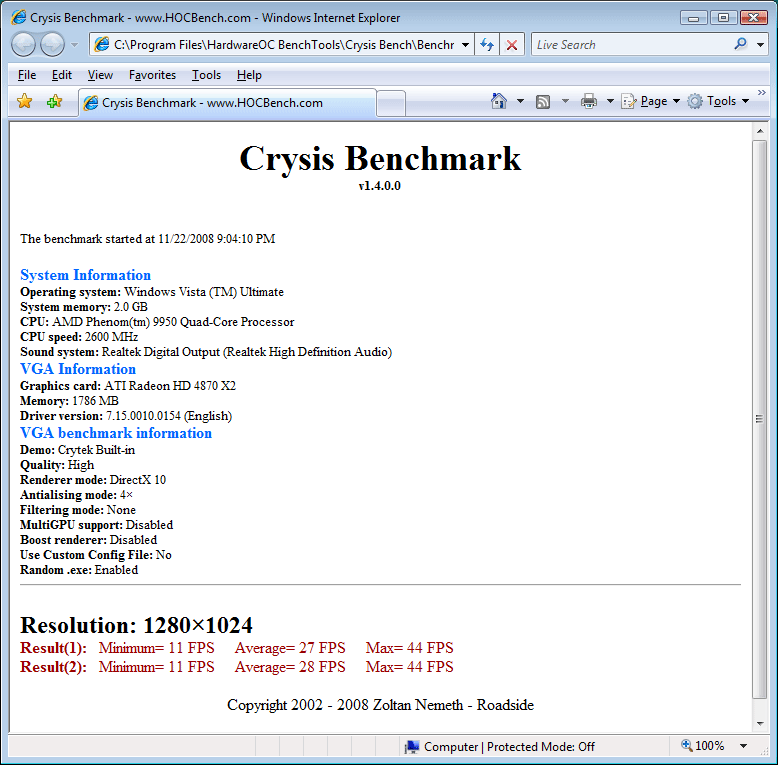Click the System Information heading
This screenshot has width=778, height=765.
85,275
